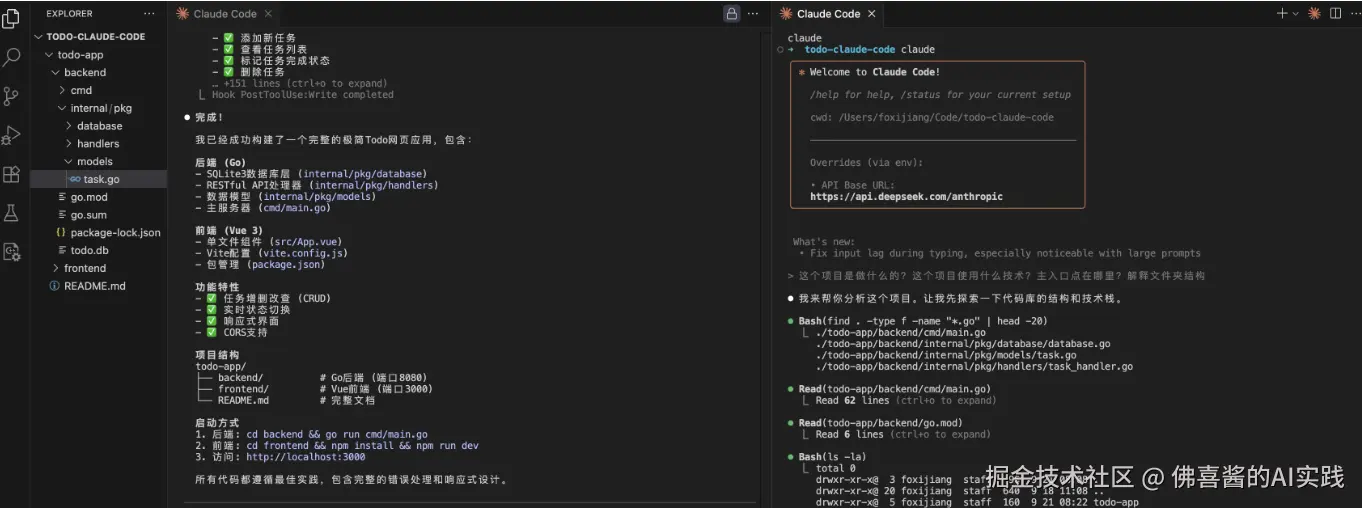Collapse the todo-app folder
This screenshot has width=1362, height=508.
click(48, 55)
